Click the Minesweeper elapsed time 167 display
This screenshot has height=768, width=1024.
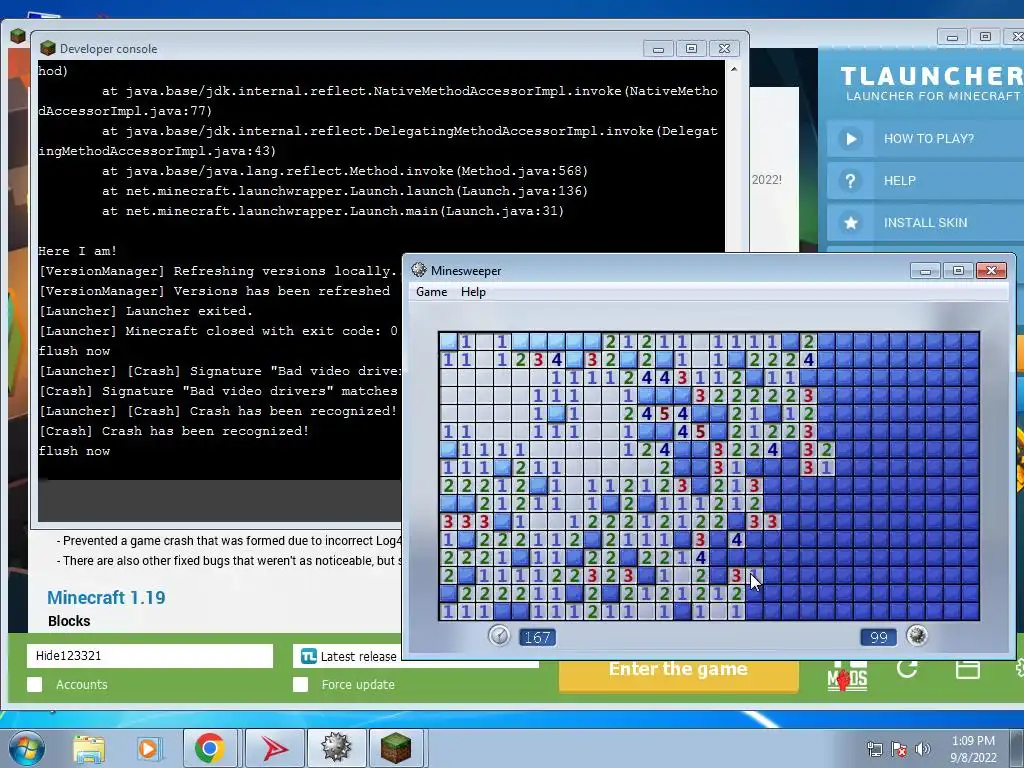point(537,637)
